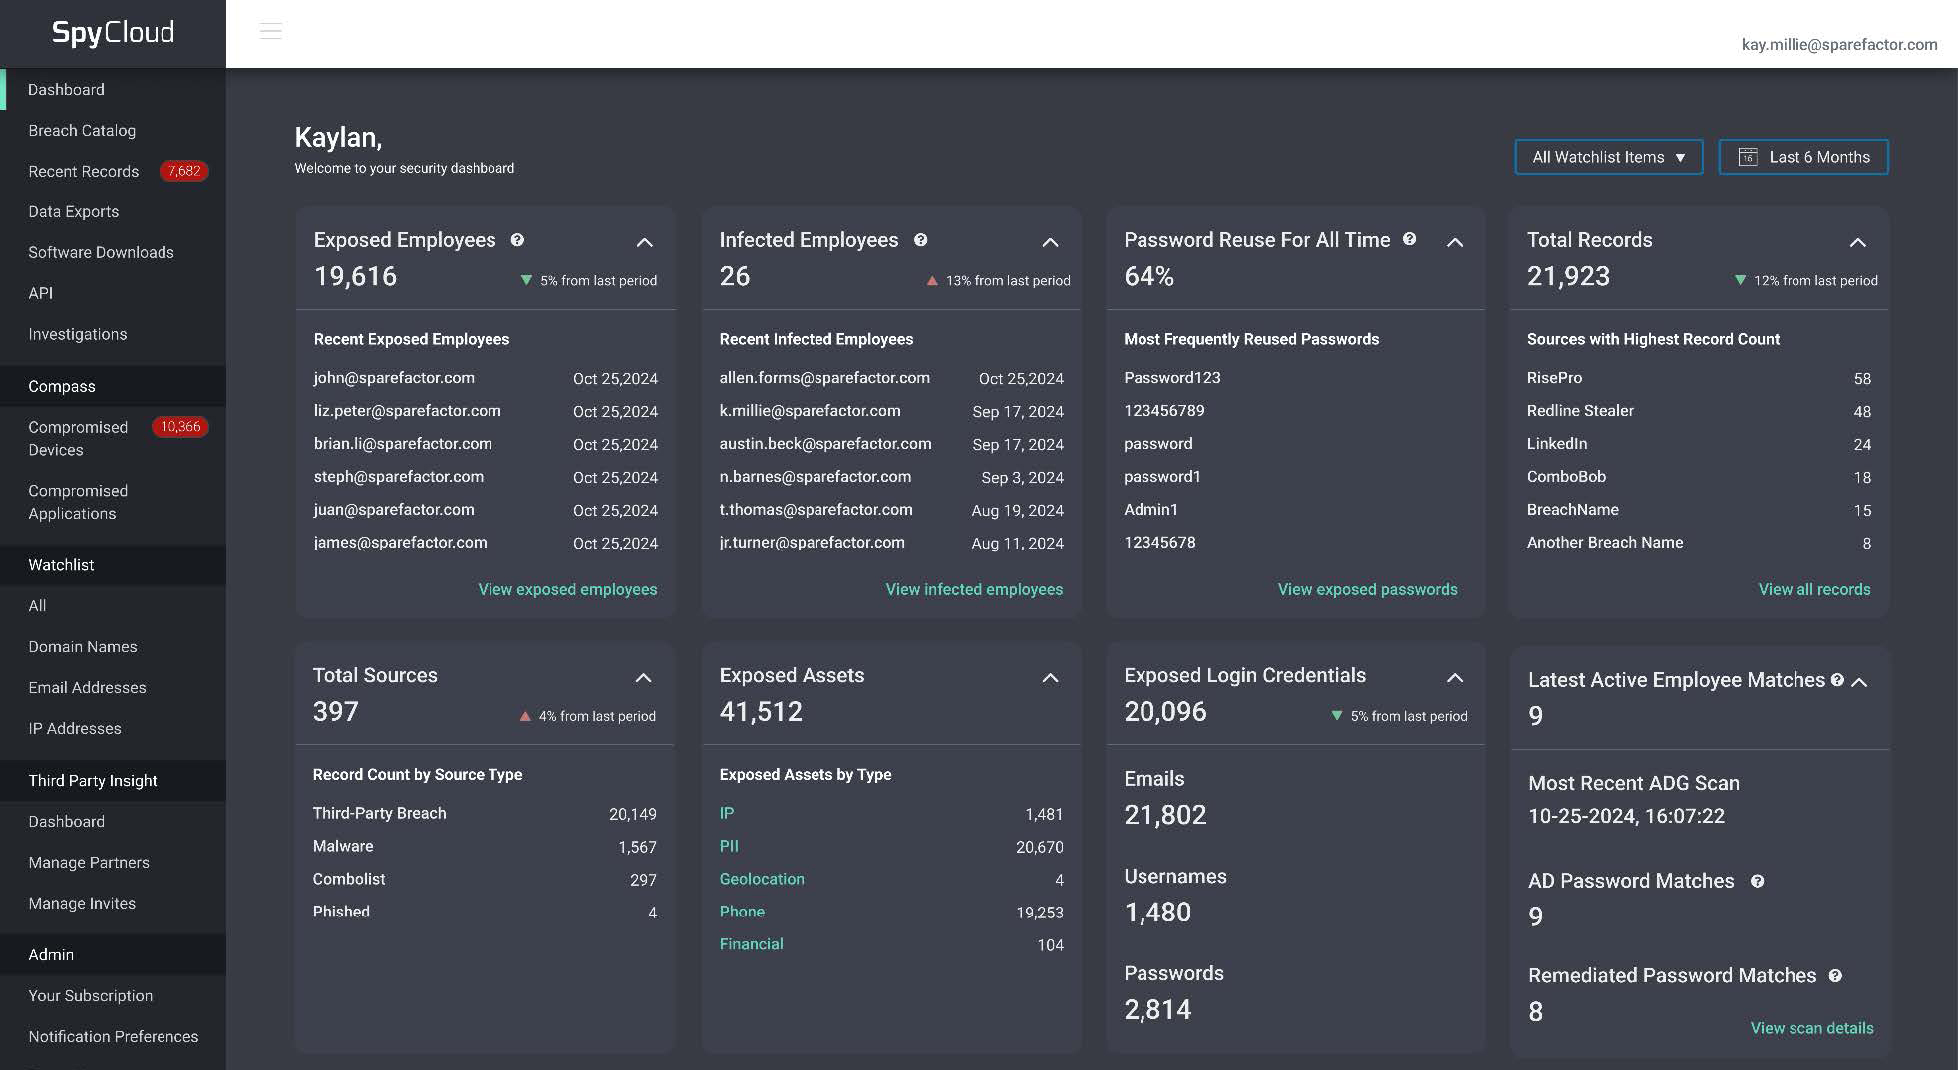Click the hamburger menu icon in header

point(270,31)
